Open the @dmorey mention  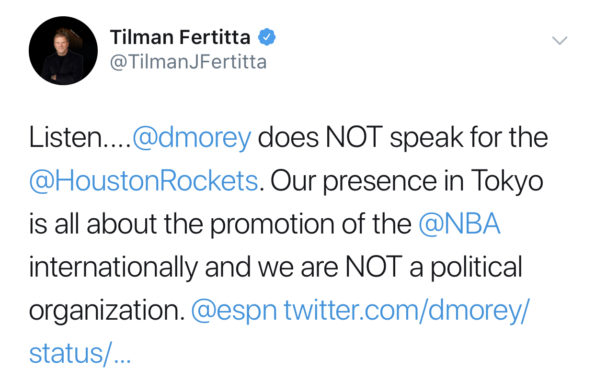click(x=192, y=137)
